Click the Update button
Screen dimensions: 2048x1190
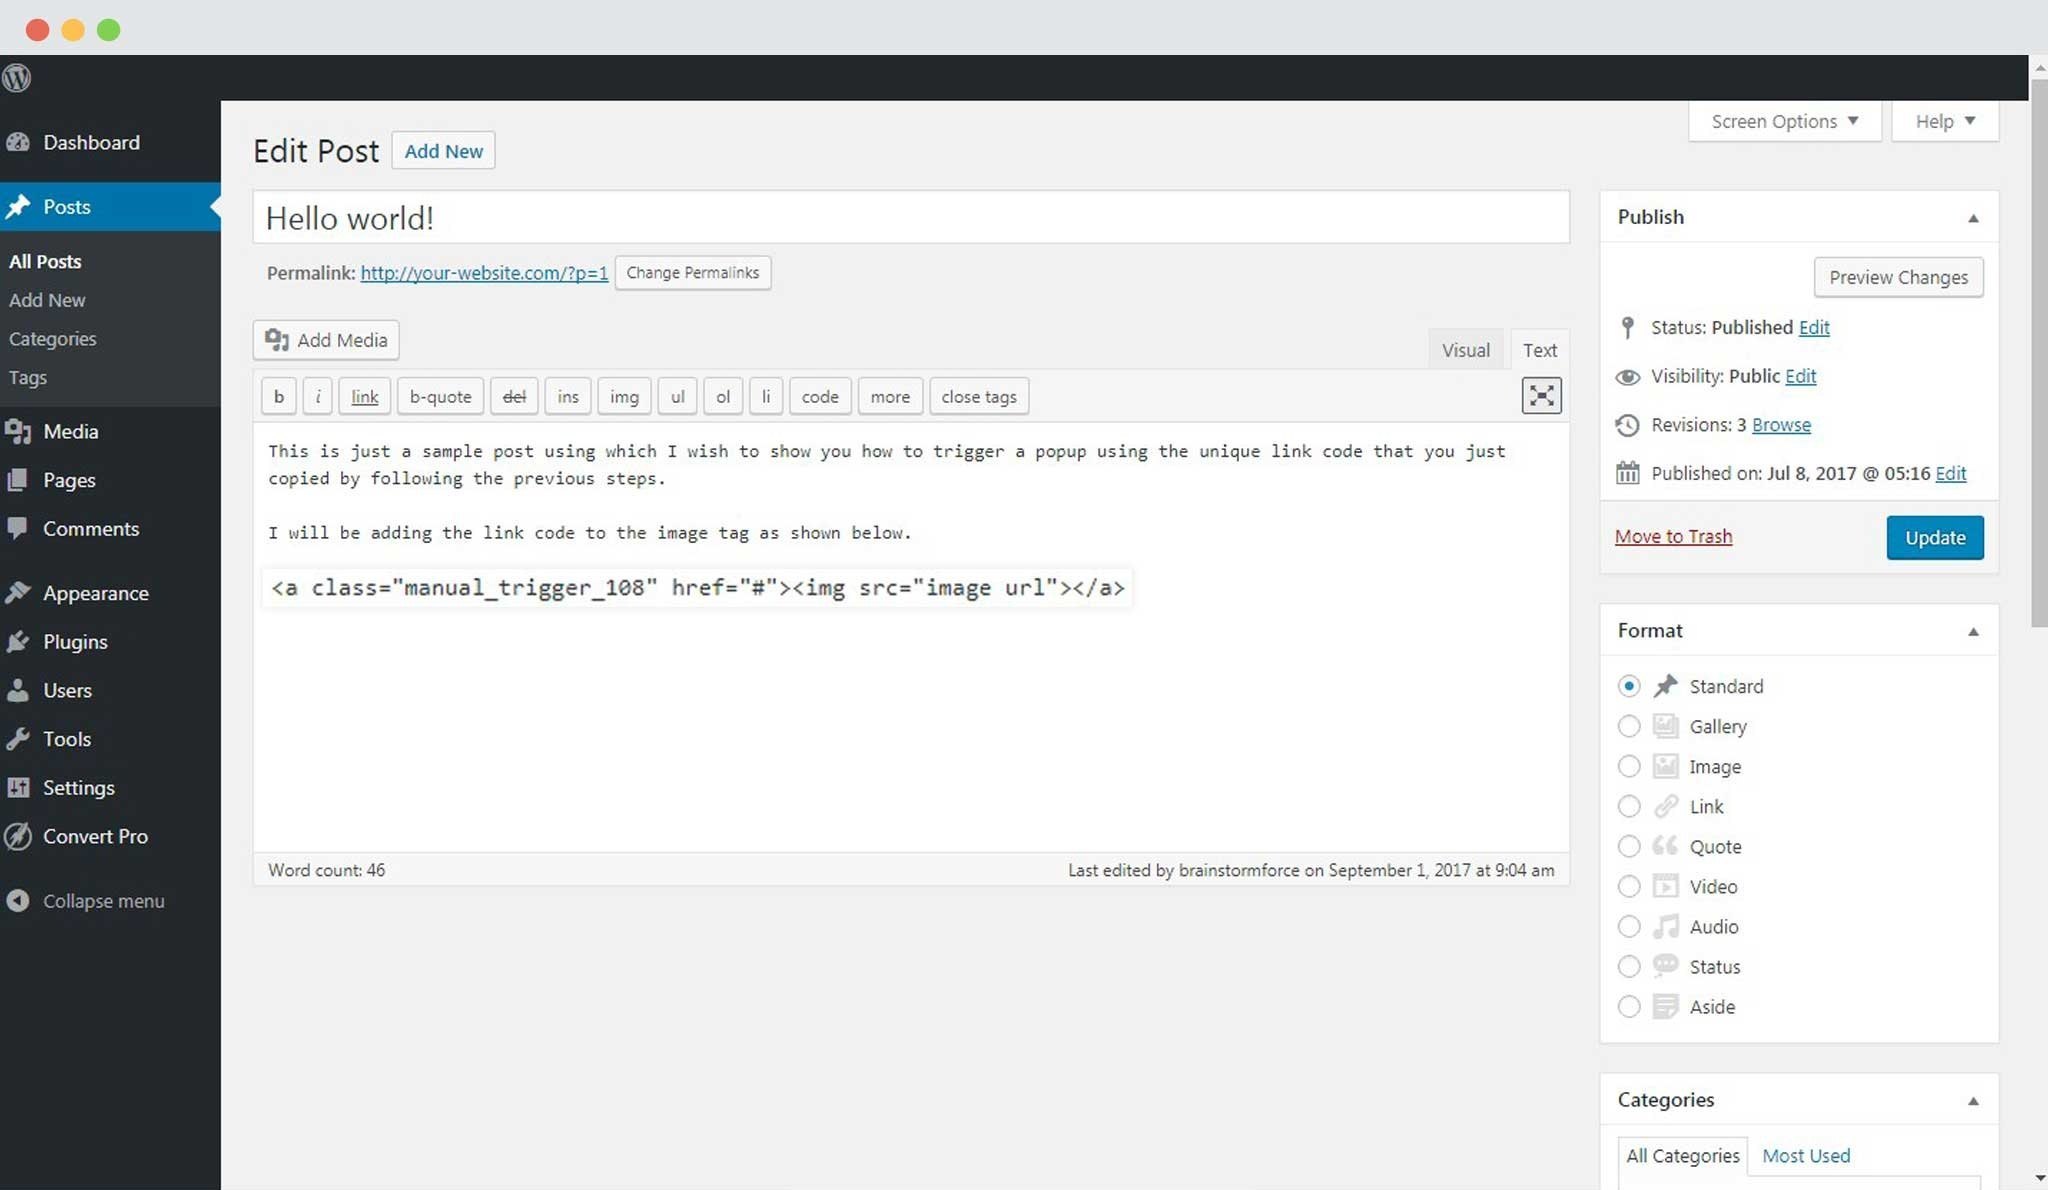(x=1935, y=538)
